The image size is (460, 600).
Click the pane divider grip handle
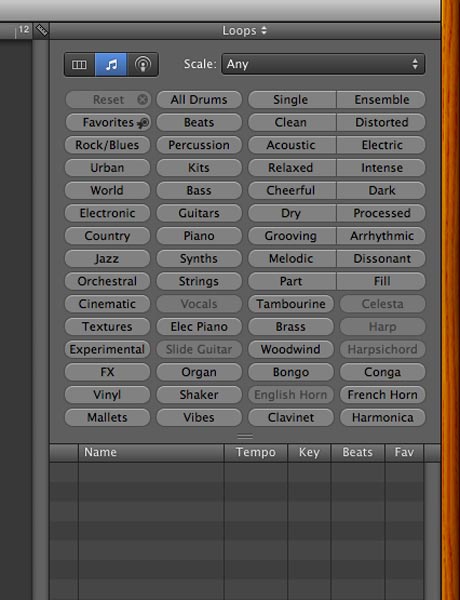tap(245, 436)
